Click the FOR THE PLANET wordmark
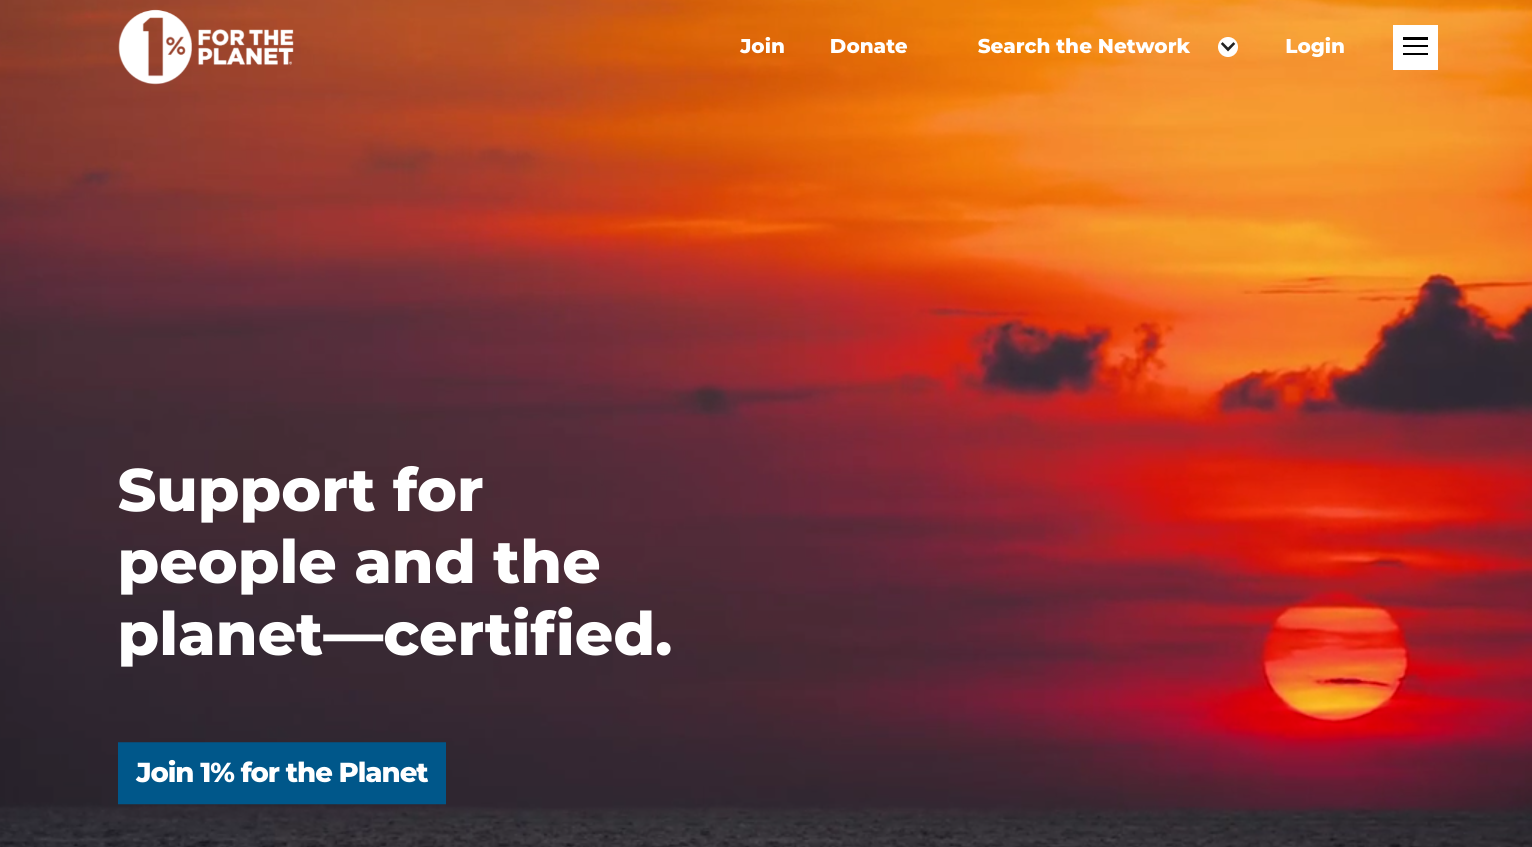 (x=245, y=47)
